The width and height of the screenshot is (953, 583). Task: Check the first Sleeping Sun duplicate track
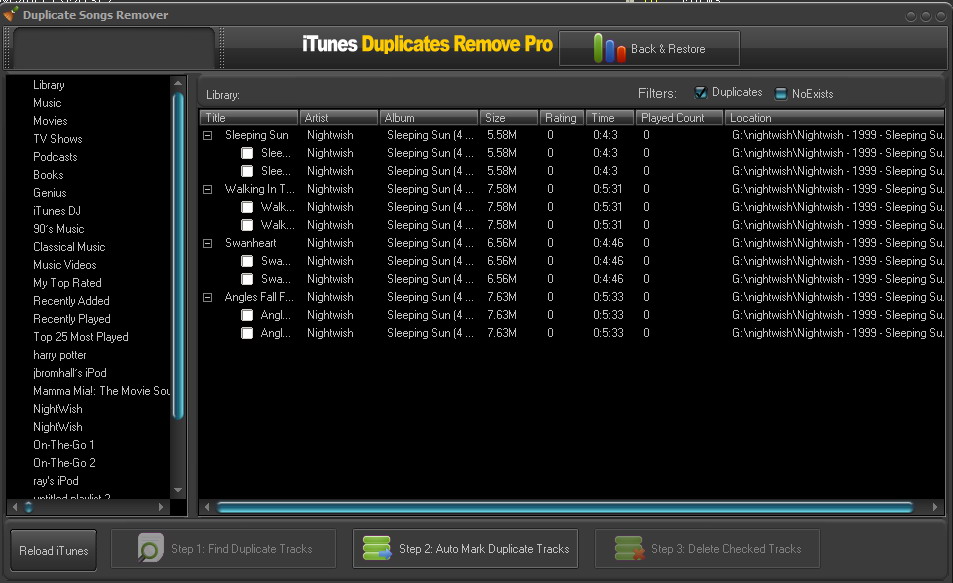point(247,153)
